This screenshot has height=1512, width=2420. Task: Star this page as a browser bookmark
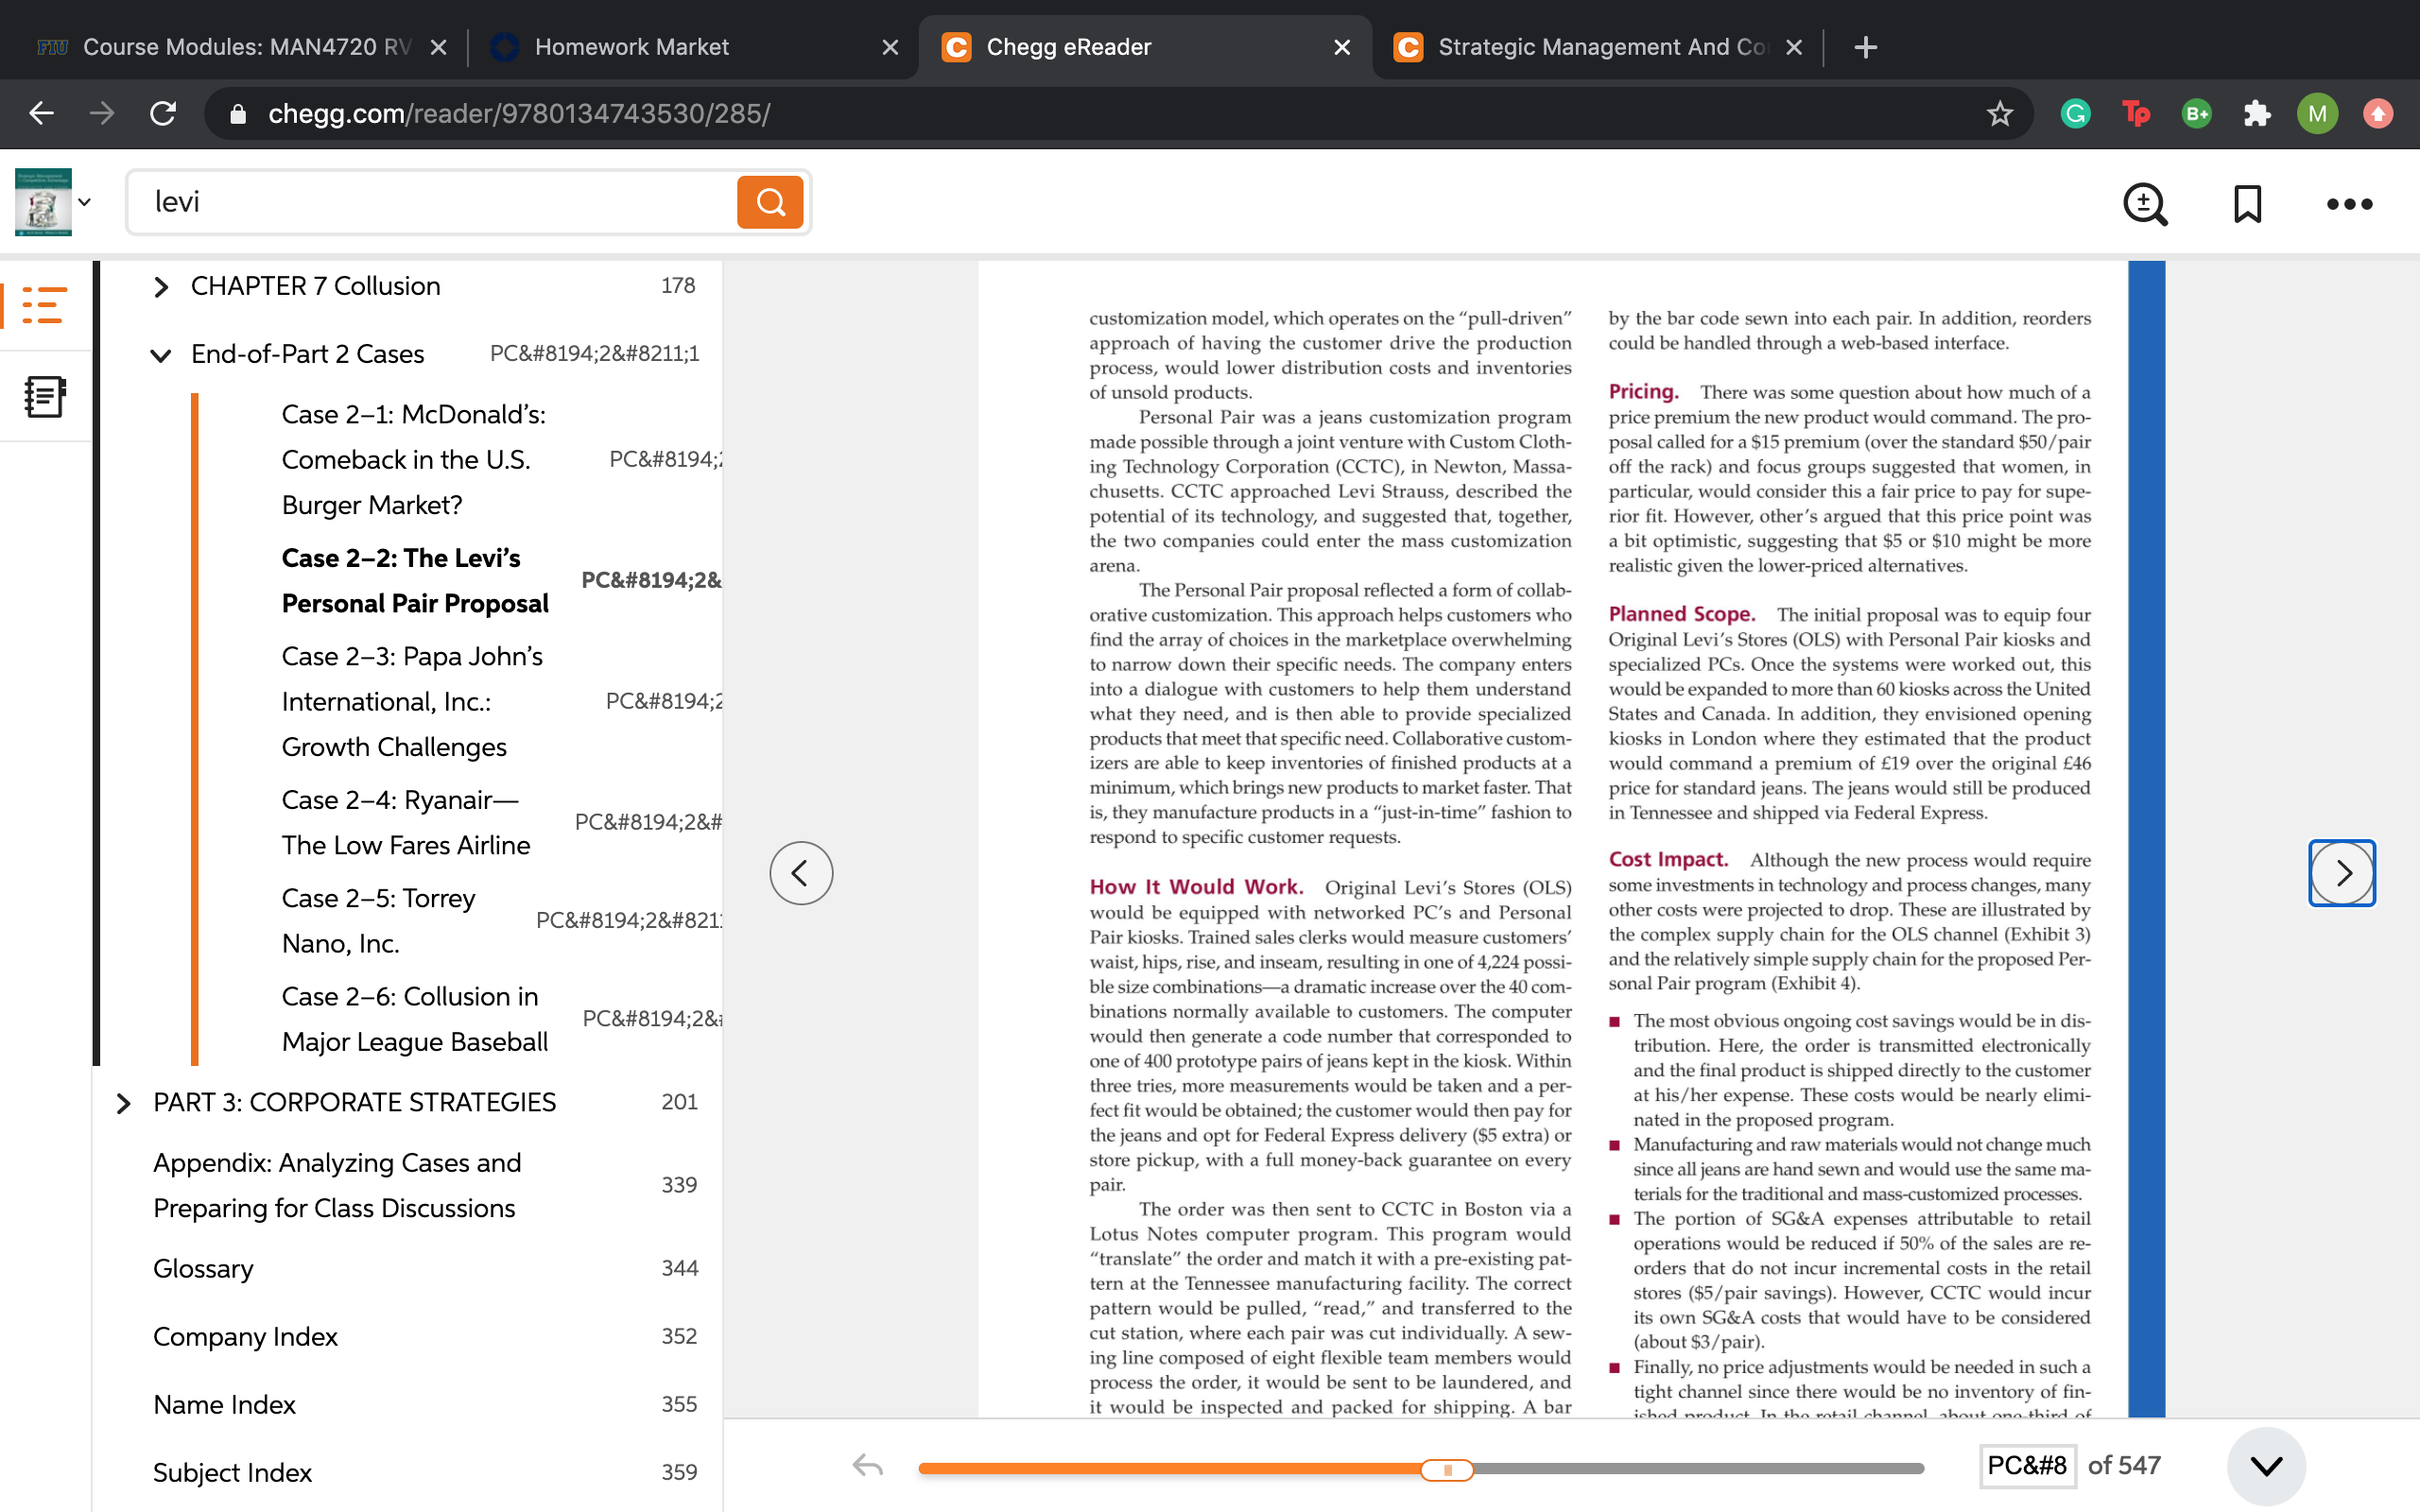click(x=1999, y=113)
